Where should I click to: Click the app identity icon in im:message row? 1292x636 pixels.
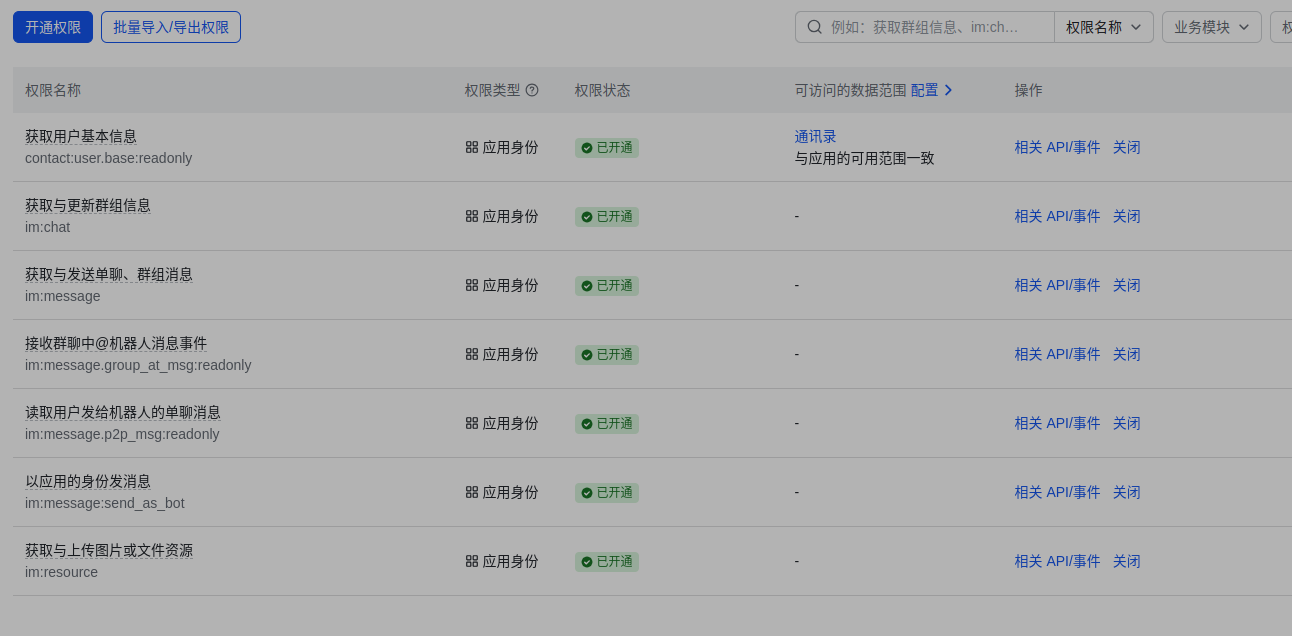[x=472, y=285]
